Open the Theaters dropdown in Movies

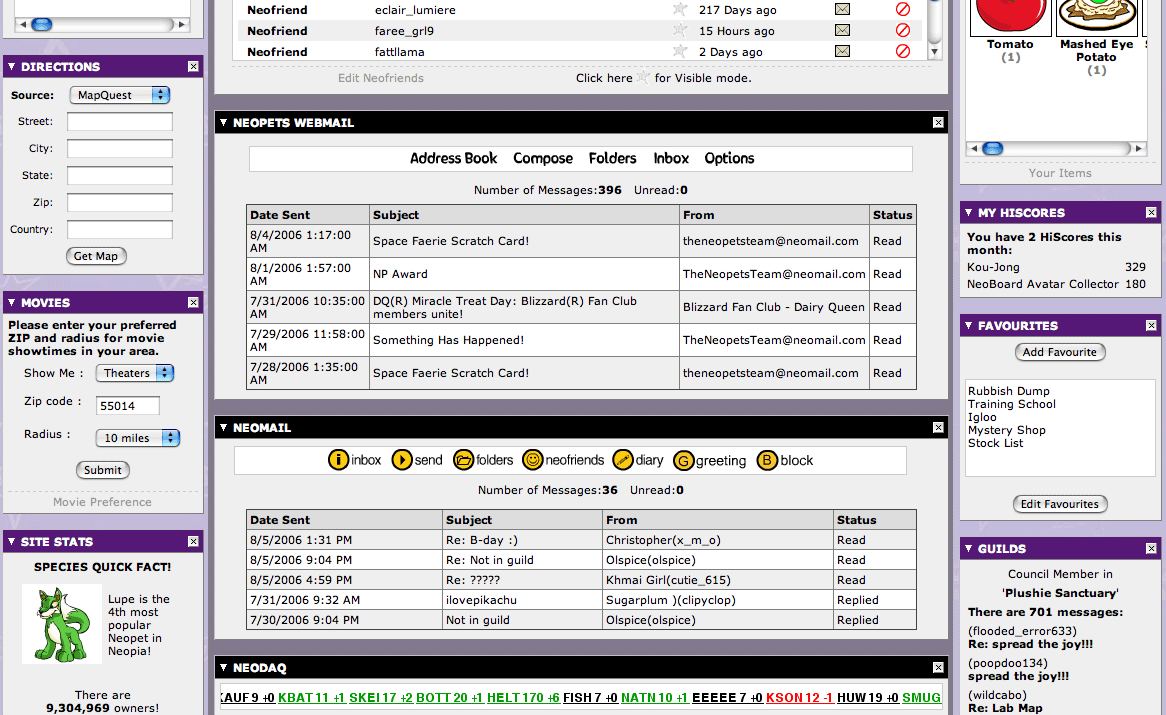[135, 373]
